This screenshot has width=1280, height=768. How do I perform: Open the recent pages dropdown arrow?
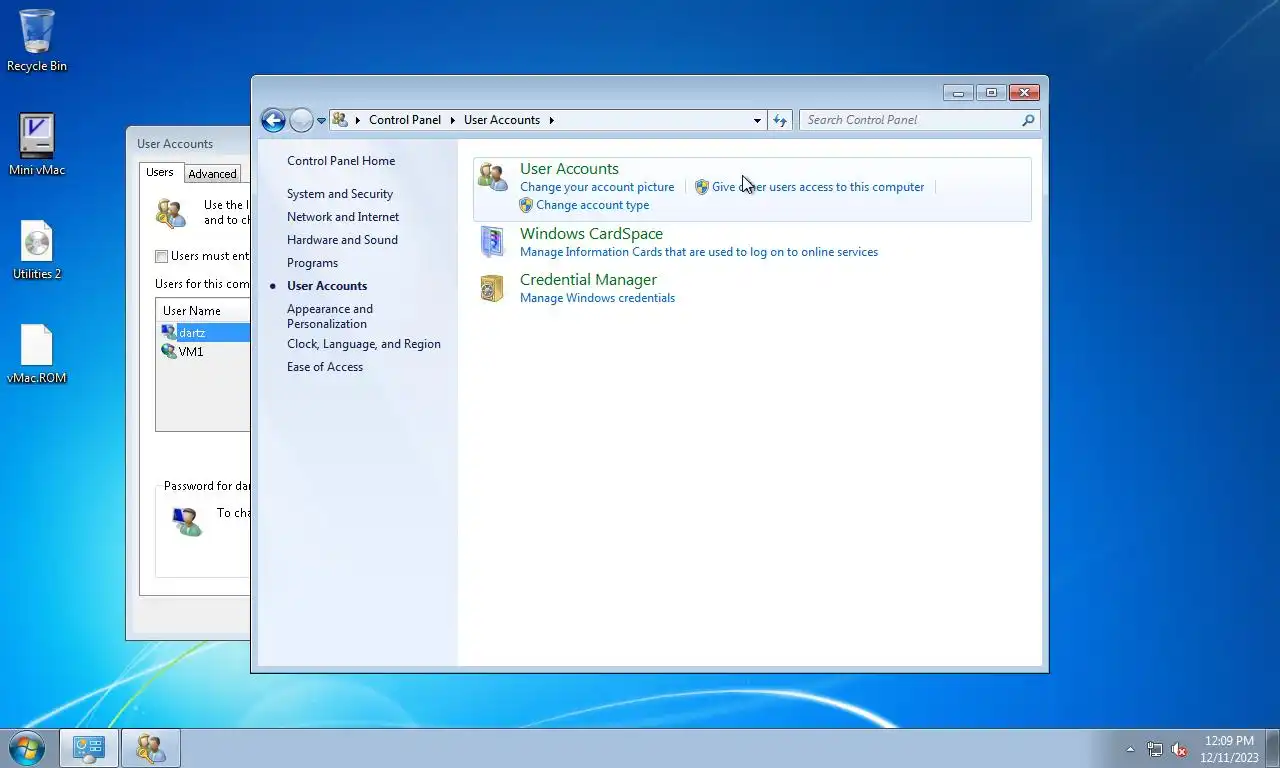[x=321, y=120]
